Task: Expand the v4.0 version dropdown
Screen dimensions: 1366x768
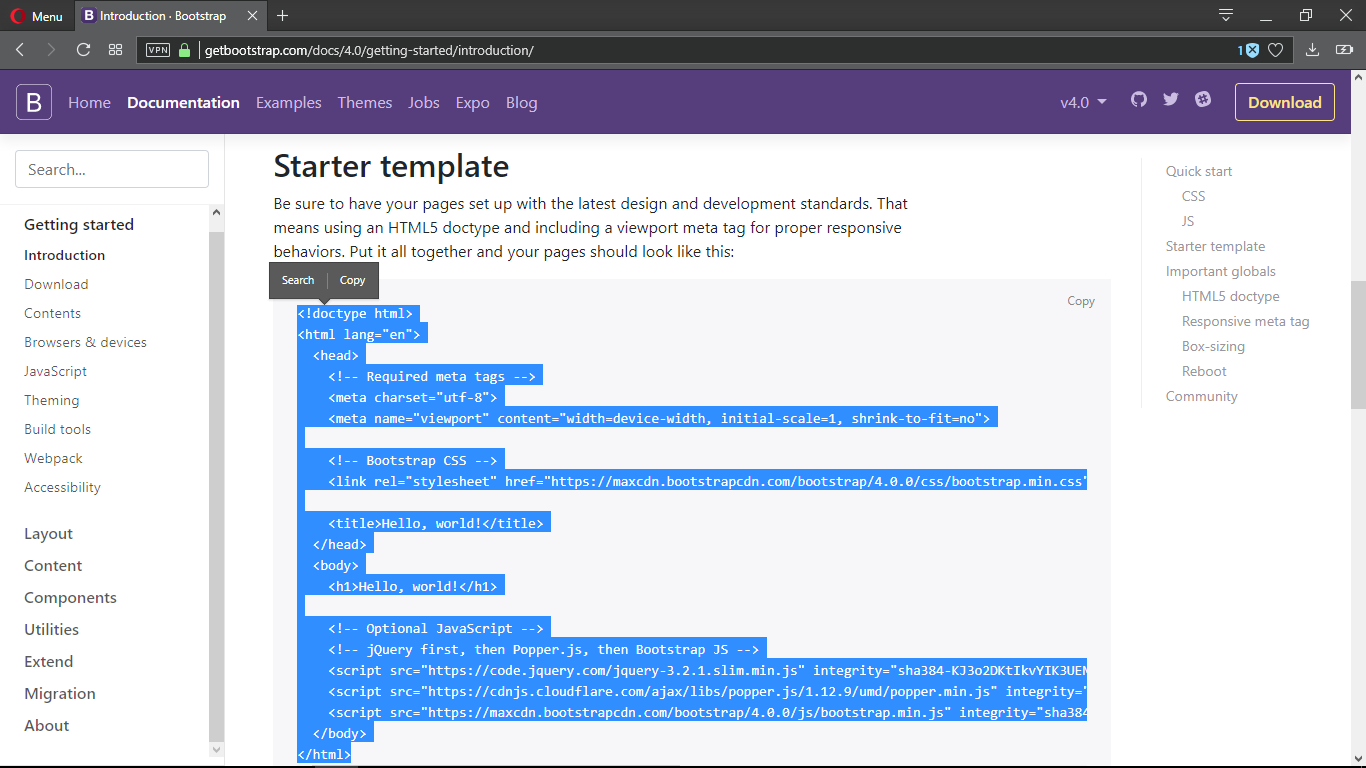Action: (x=1083, y=101)
